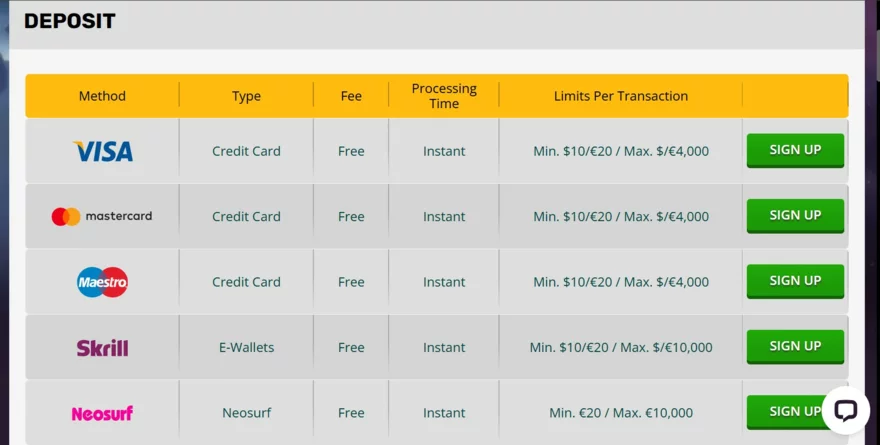The height and width of the screenshot is (445, 880).
Task: Click the Fee column header
Action: [351, 96]
